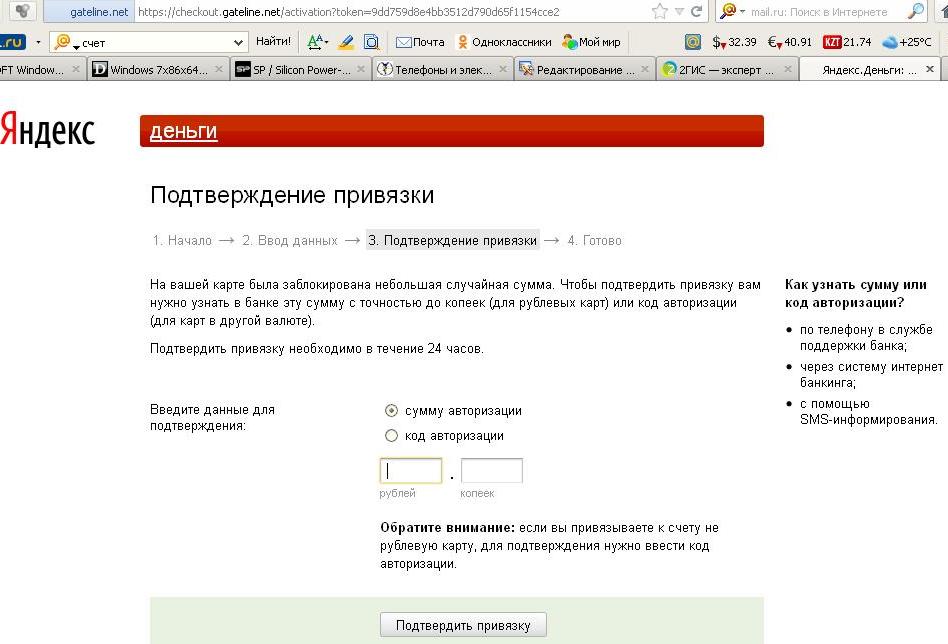Open 'Мой мир' from the toolbar

point(591,42)
